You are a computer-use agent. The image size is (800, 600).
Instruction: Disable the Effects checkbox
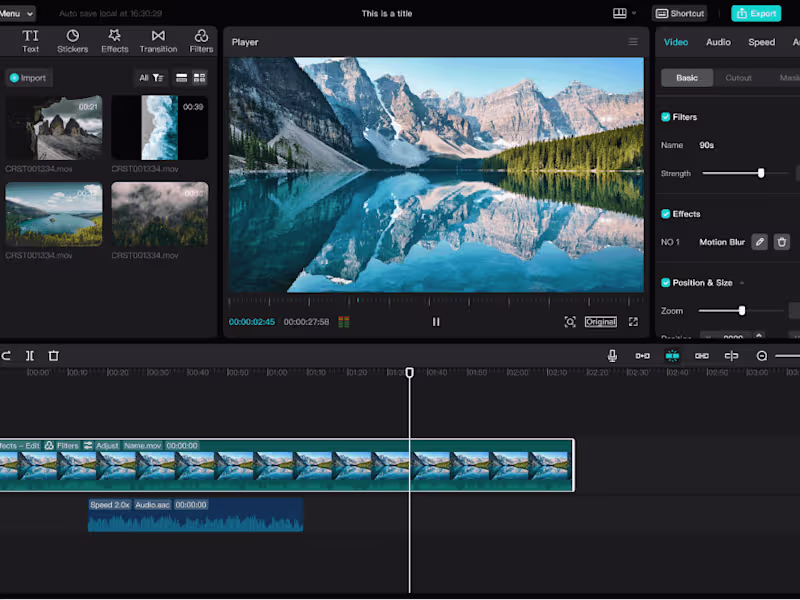click(666, 214)
